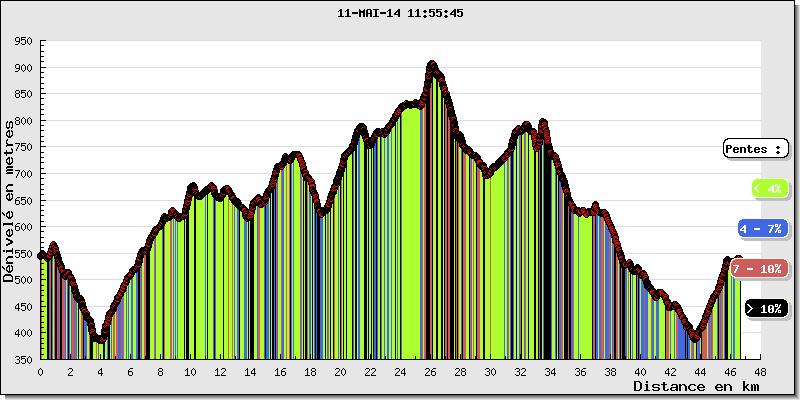
Task: Click the '> 10%' black slope legend
Action: point(766,309)
